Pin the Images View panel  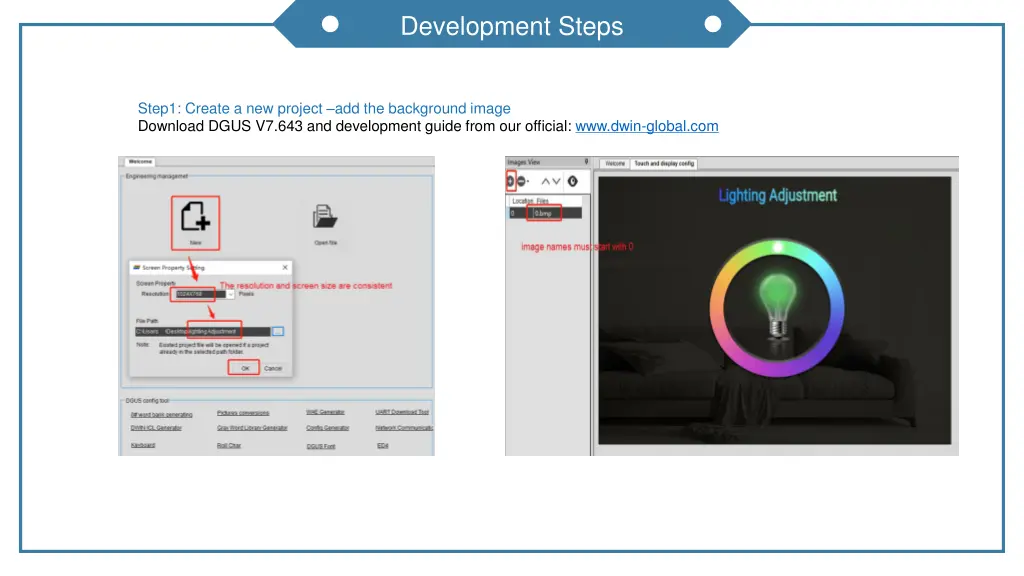point(587,162)
